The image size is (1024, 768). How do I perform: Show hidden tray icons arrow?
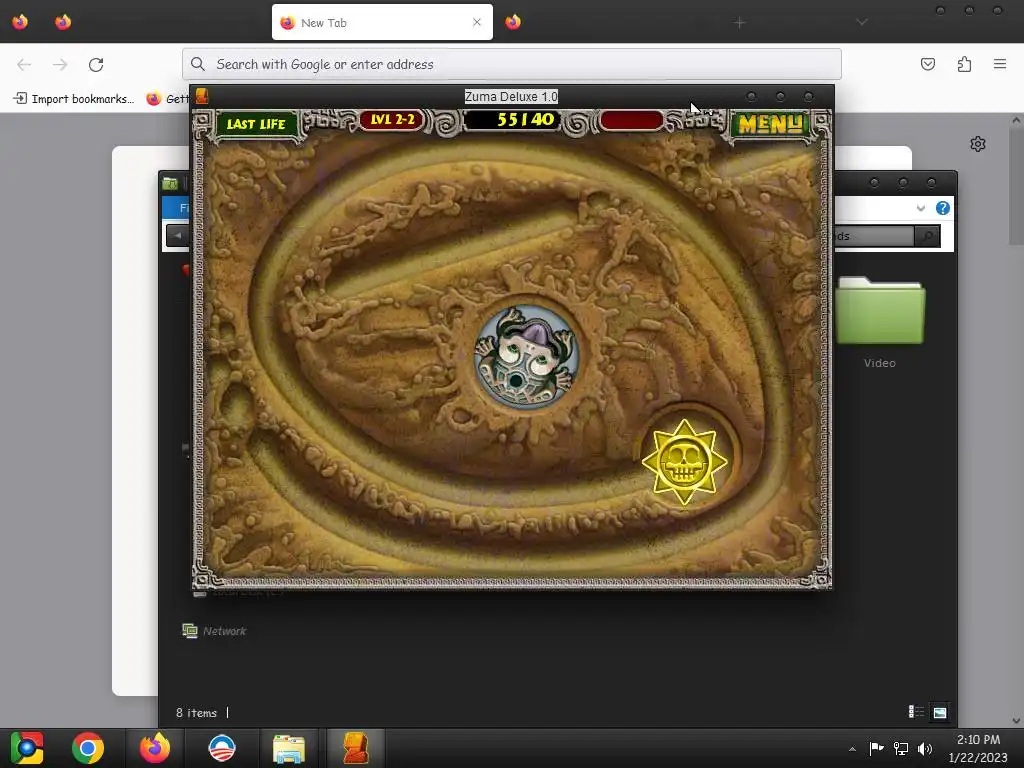pyautogui.click(x=852, y=748)
